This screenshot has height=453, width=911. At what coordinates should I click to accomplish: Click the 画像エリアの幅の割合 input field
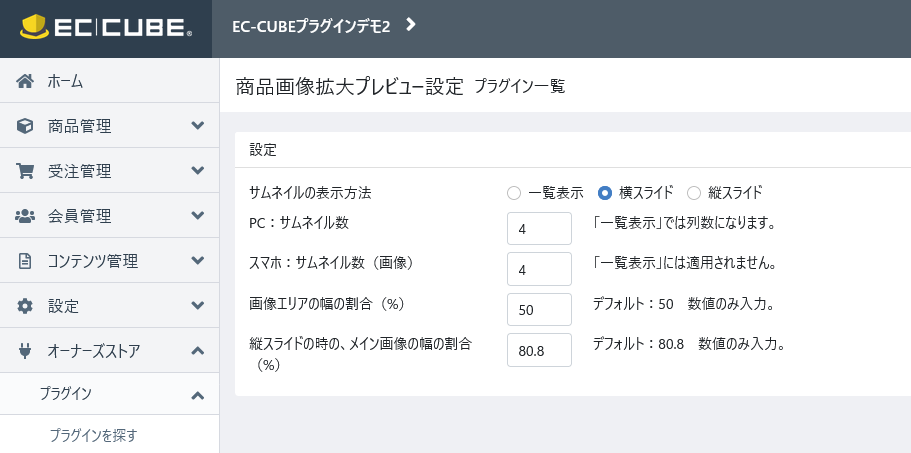(x=539, y=310)
